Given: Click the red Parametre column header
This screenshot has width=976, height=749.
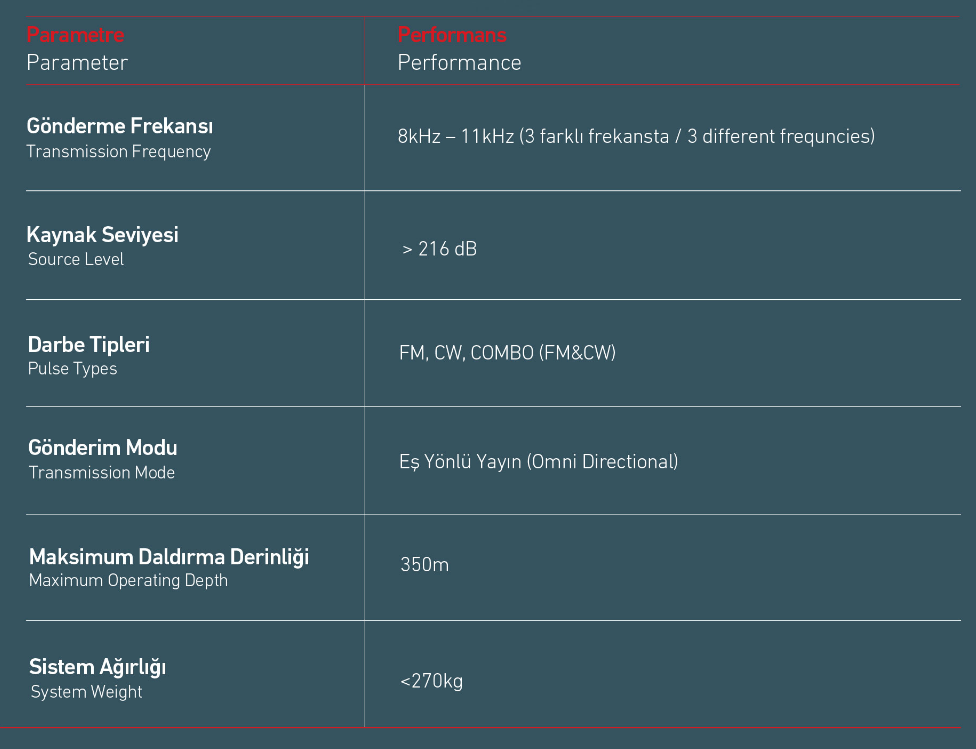Looking at the screenshot, I should 75,35.
